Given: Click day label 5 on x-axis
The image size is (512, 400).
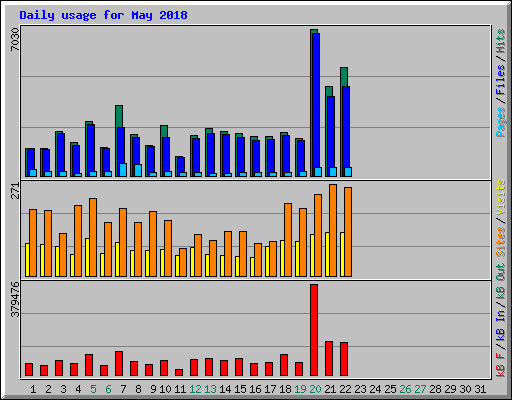Looking at the screenshot, I should [x=93, y=389].
